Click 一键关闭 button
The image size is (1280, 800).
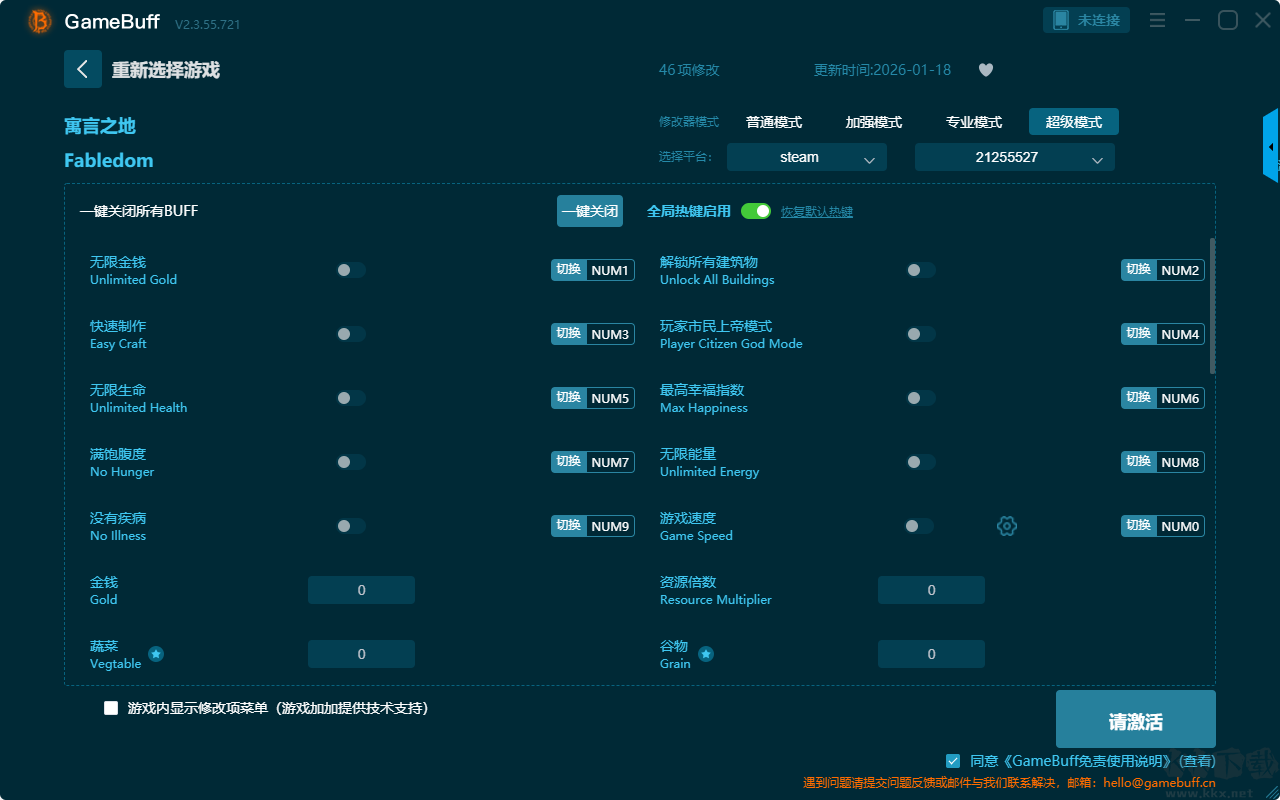[590, 211]
